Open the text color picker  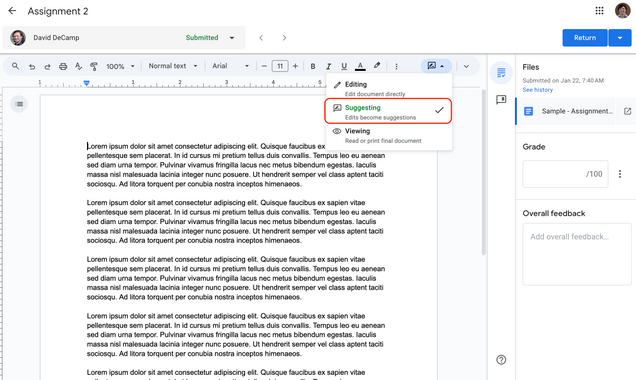click(x=360, y=66)
